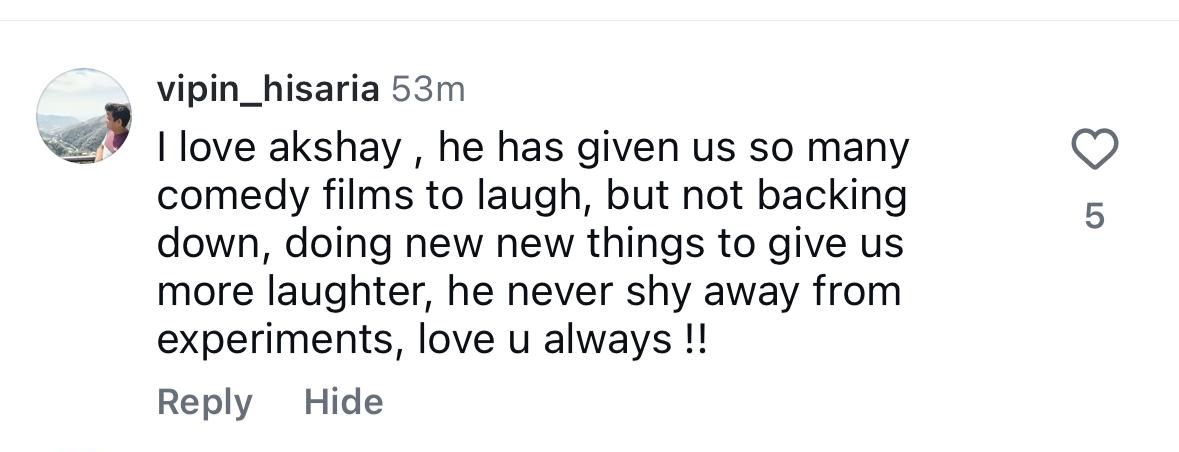Click the "more laughter" comment line
The width and height of the screenshot is (1179, 452).
pos(529,292)
